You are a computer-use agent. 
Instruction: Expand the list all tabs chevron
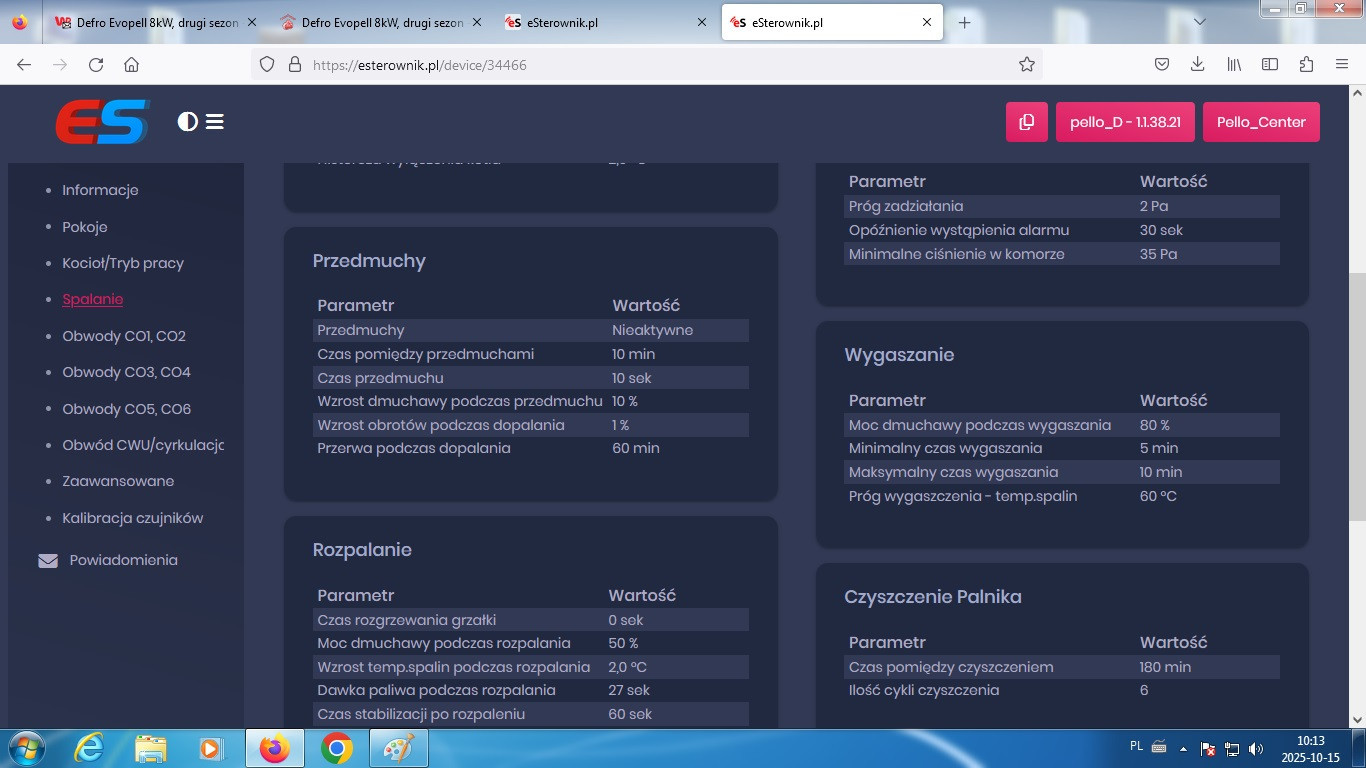coord(1200,22)
